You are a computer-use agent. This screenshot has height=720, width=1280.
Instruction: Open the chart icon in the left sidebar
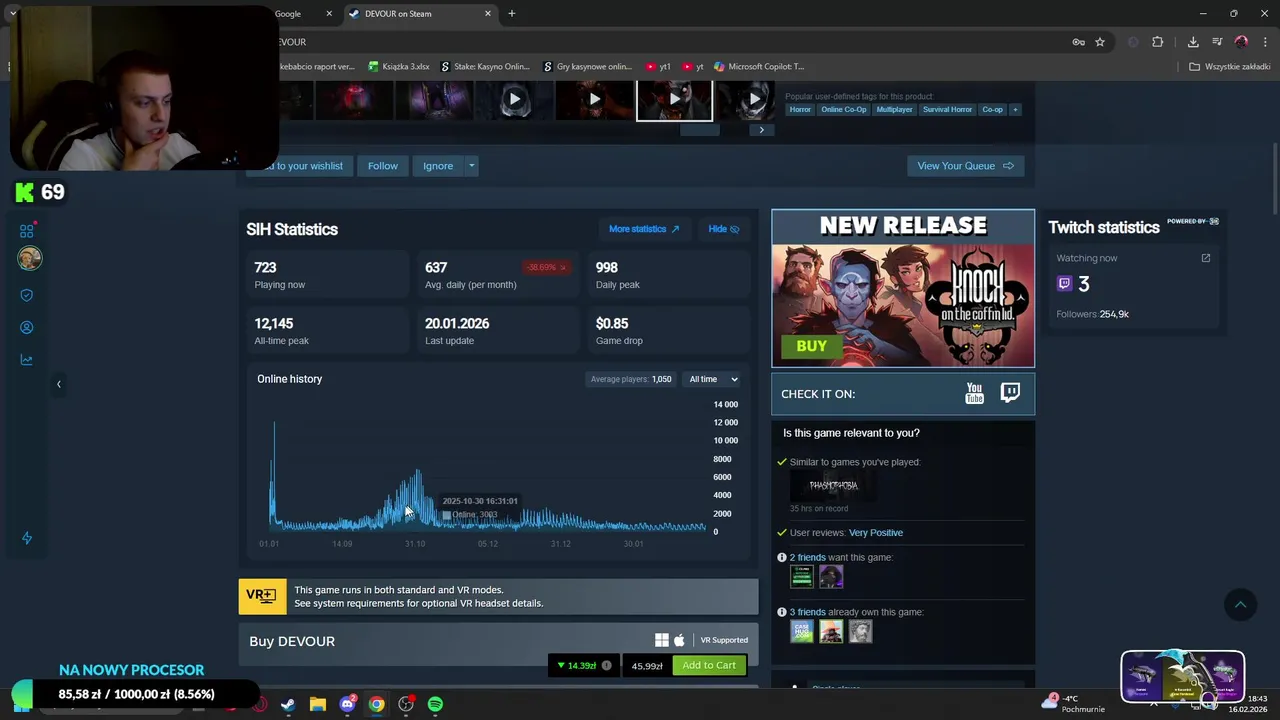pos(27,360)
